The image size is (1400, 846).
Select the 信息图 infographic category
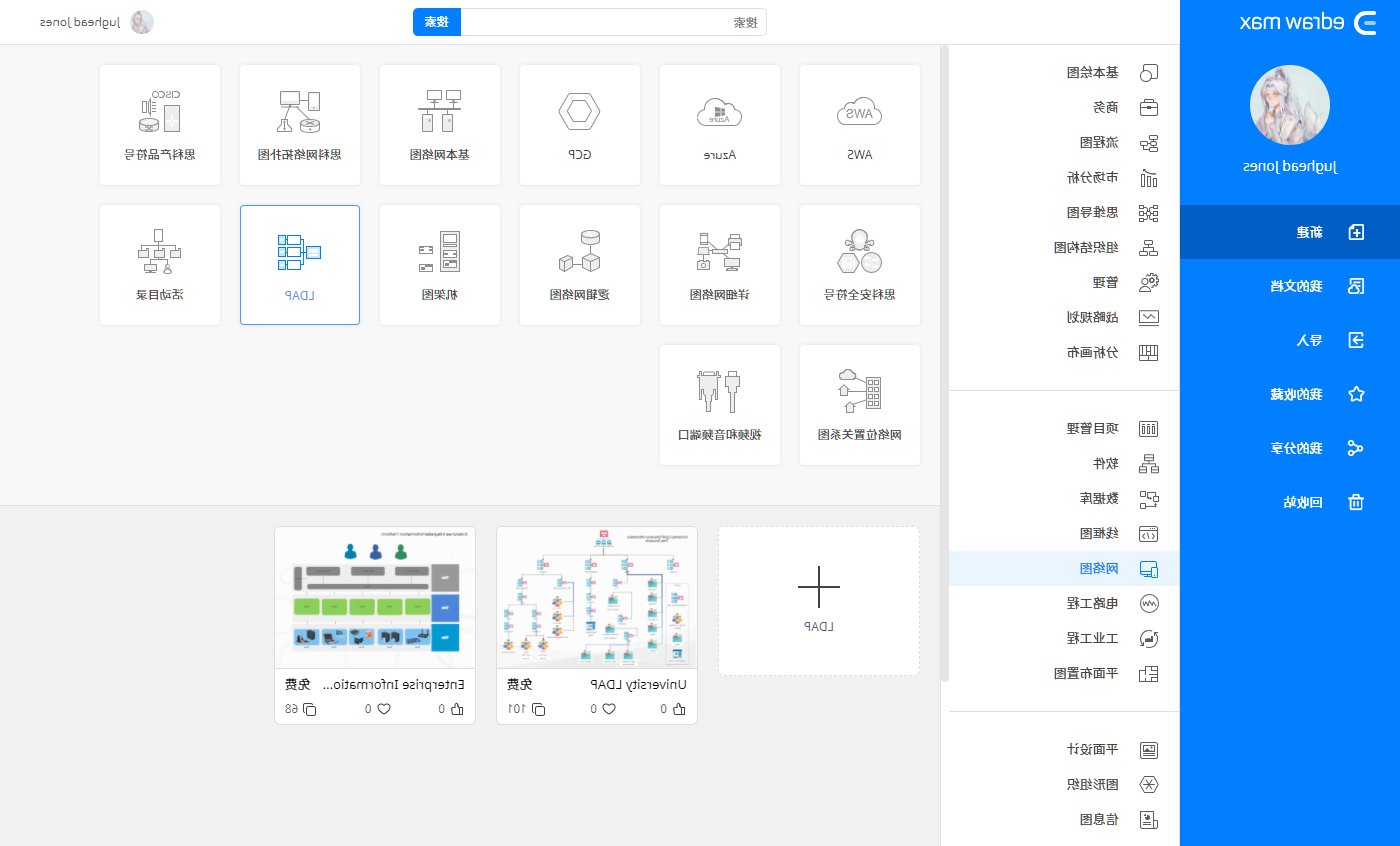[1064, 819]
